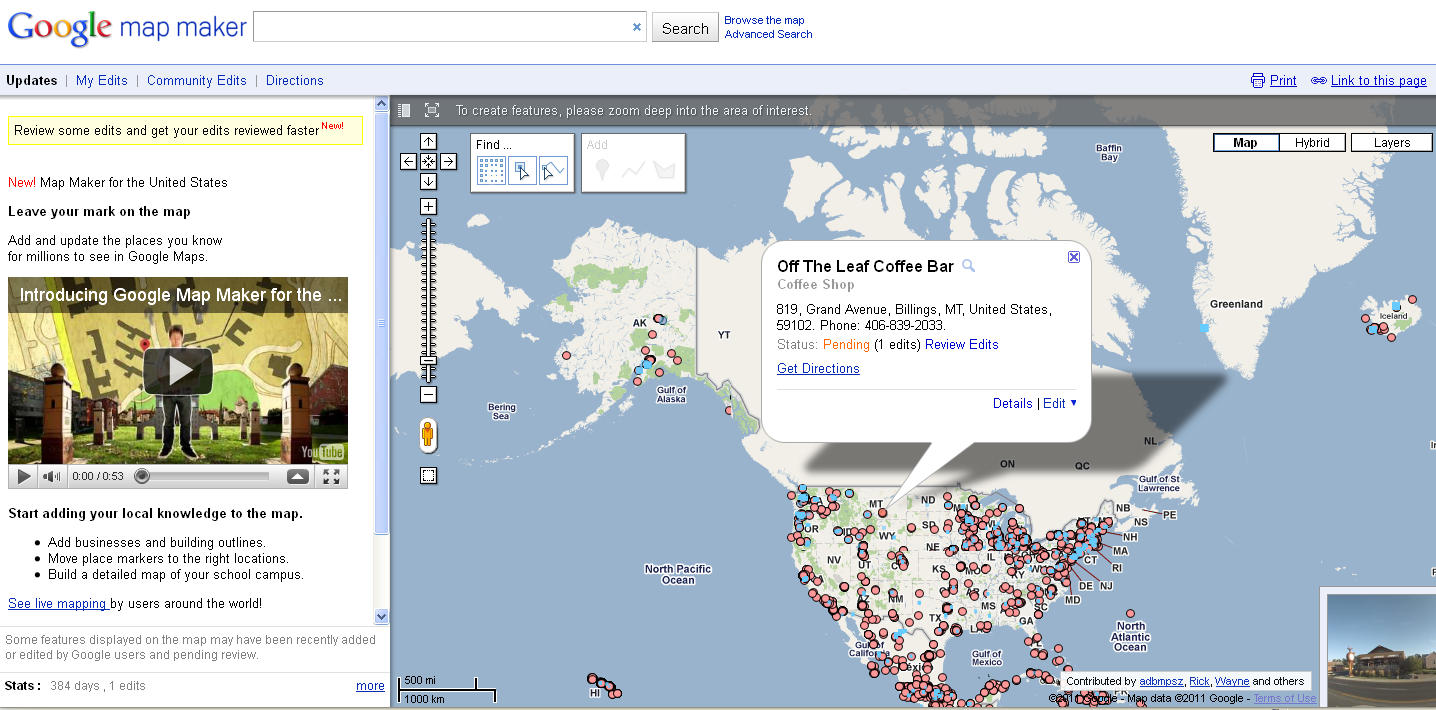This screenshot has height=710, width=1436.
Task: Expand video to fullscreen
Action: click(332, 477)
